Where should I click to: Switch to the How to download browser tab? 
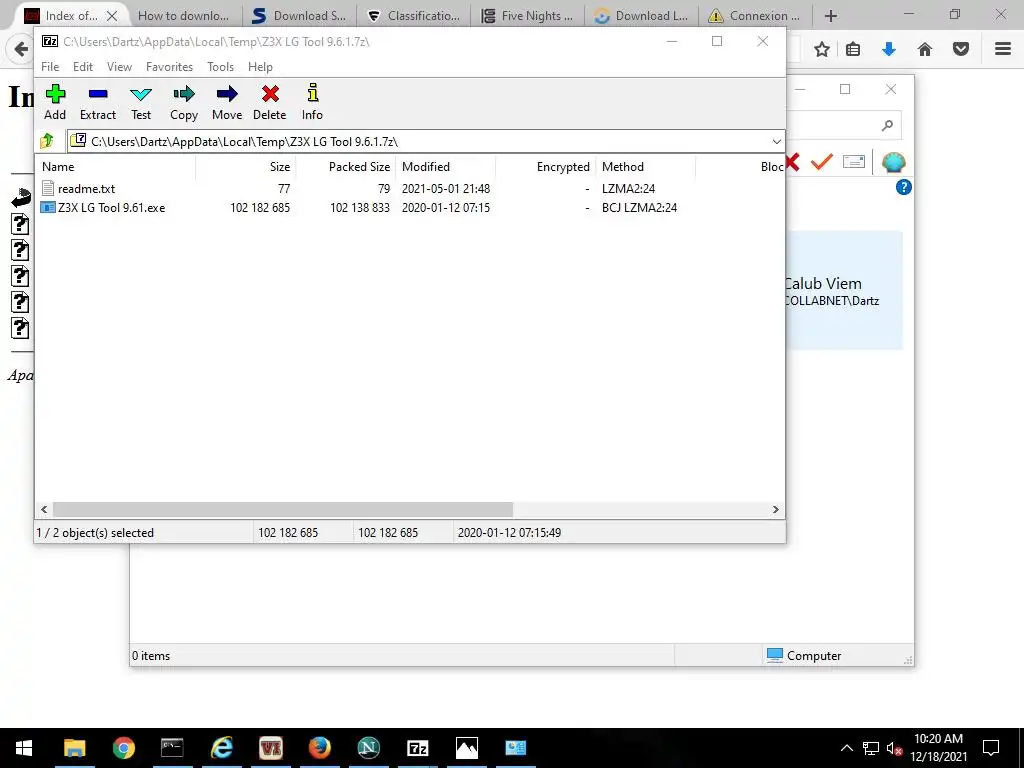tap(184, 16)
